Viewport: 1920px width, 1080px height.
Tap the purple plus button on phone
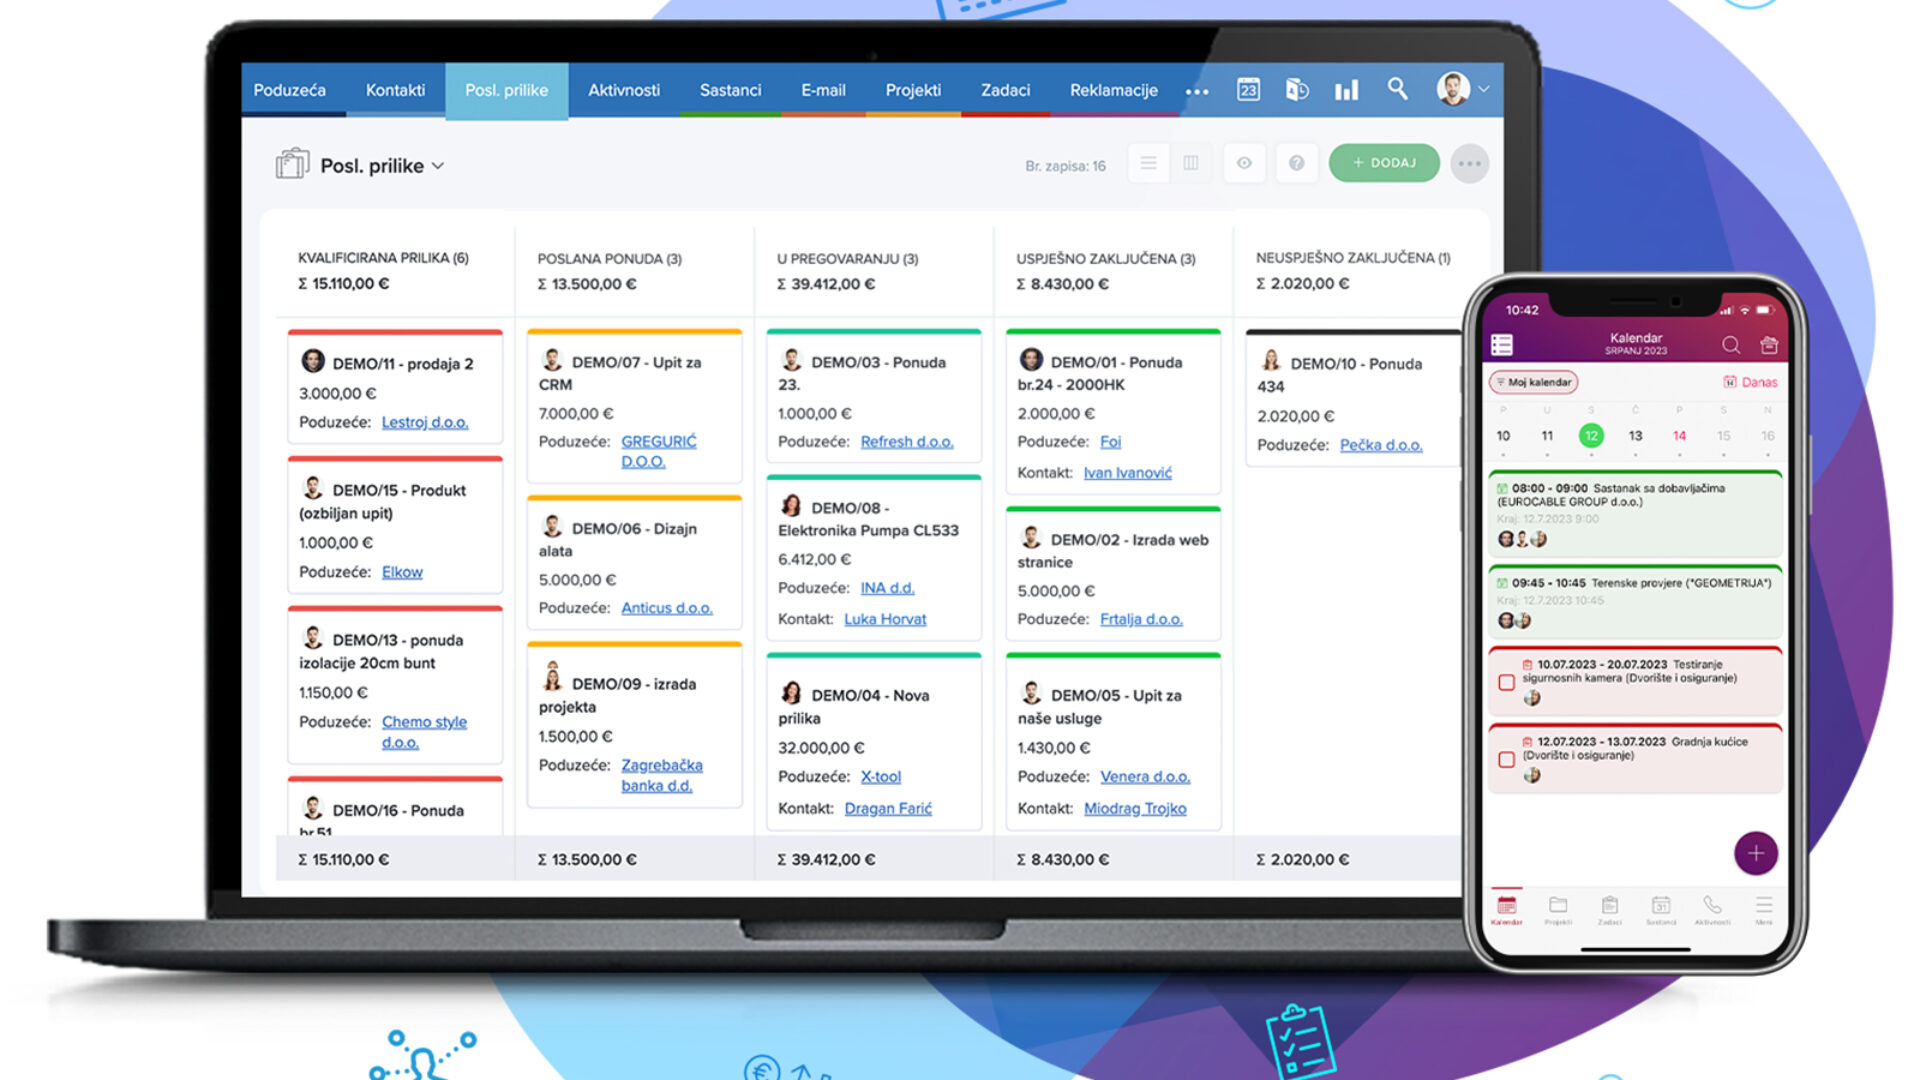[1755, 853]
